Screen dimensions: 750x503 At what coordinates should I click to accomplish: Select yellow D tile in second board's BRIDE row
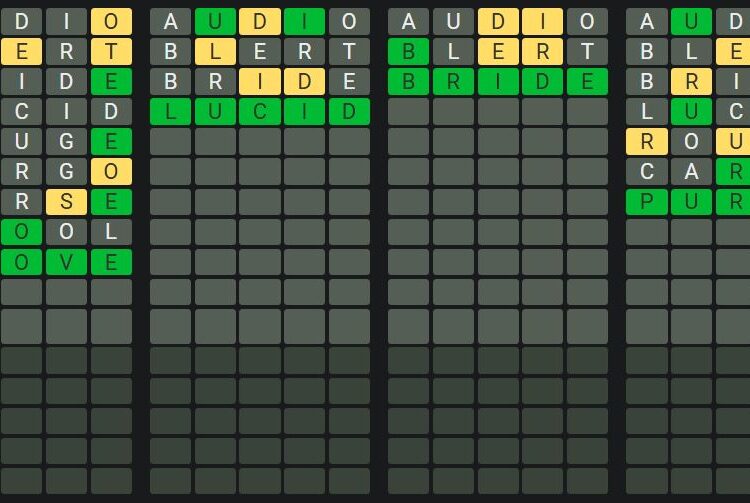point(304,81)
